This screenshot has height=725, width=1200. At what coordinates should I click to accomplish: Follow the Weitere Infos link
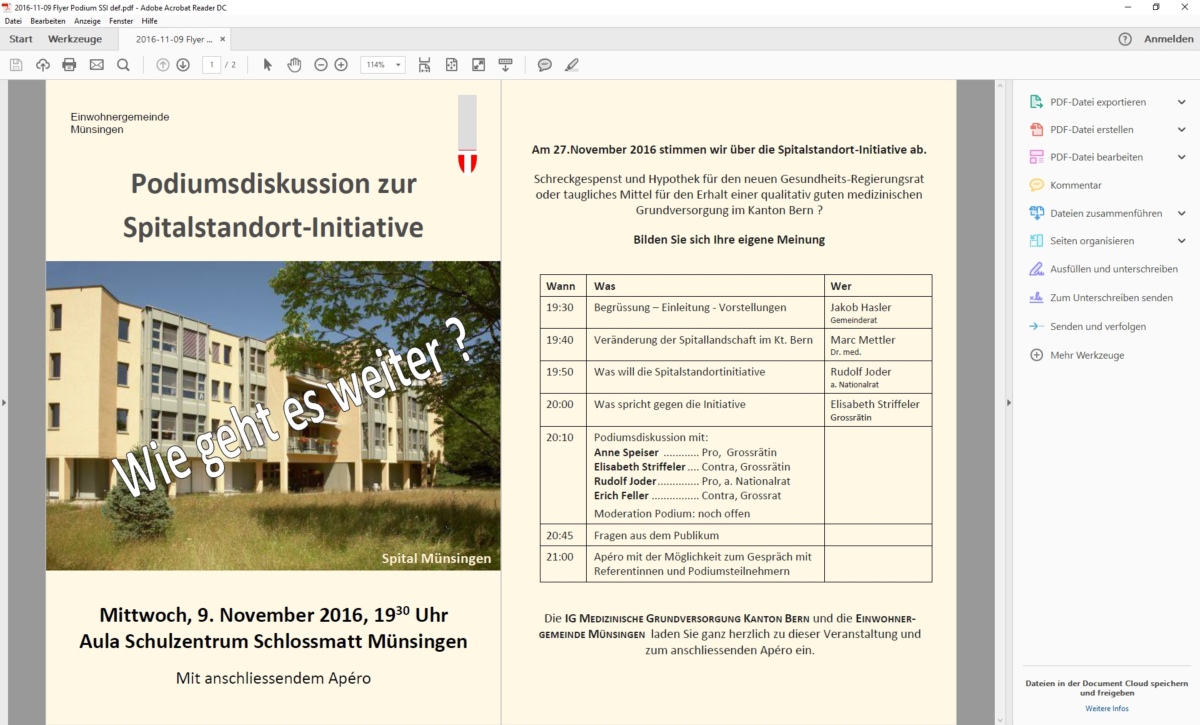point(1107,708)
